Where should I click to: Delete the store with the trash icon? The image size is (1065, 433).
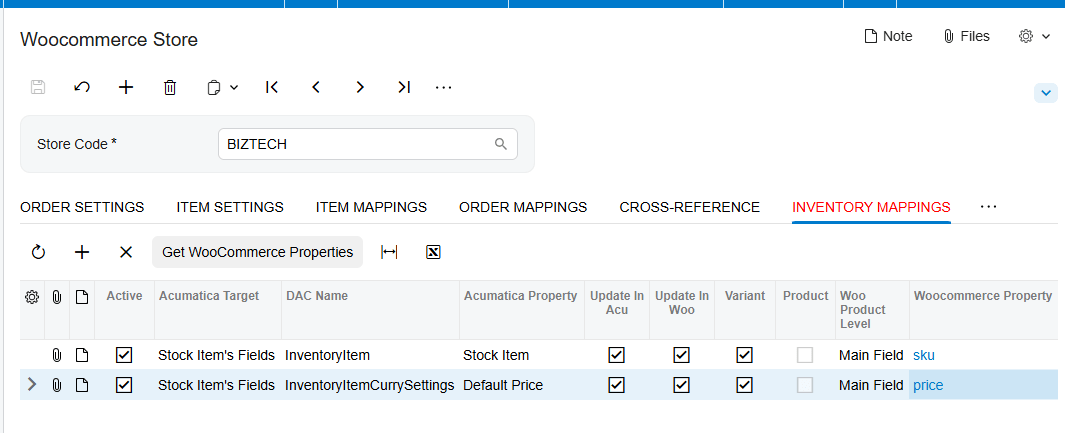pyautogui.click(x=170, y=87)
